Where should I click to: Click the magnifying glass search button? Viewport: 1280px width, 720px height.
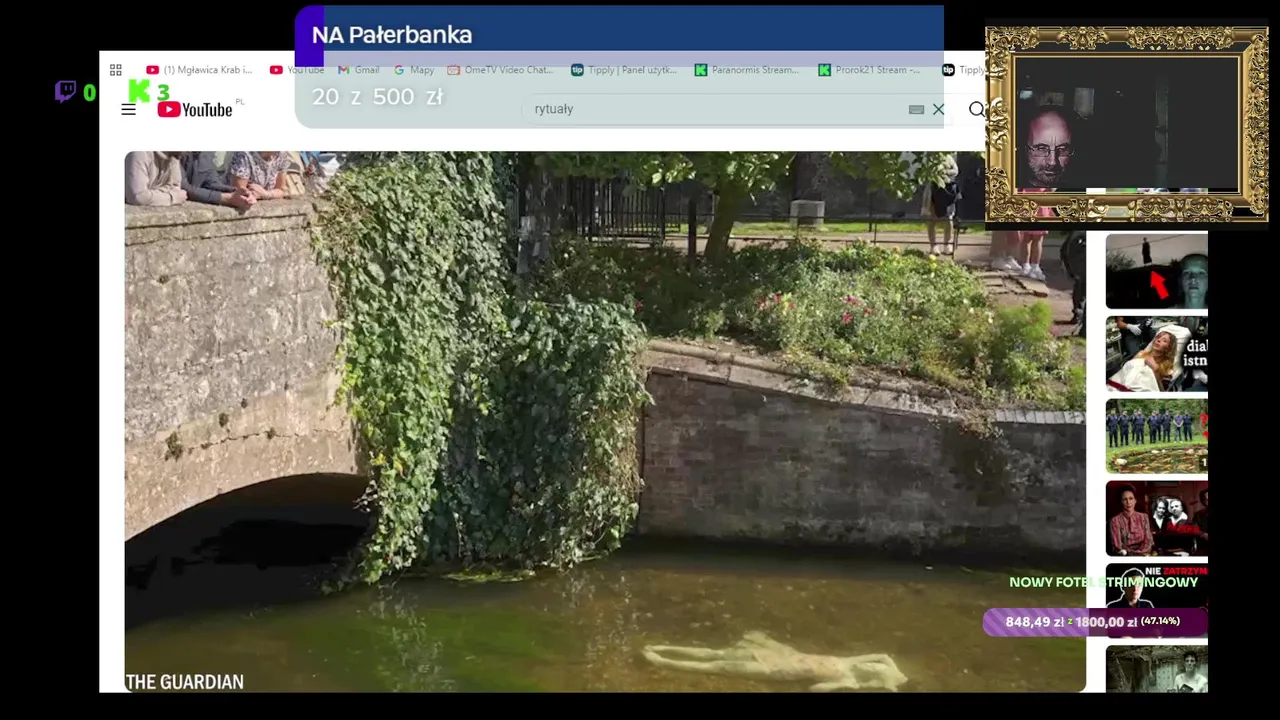coord(977,109)
